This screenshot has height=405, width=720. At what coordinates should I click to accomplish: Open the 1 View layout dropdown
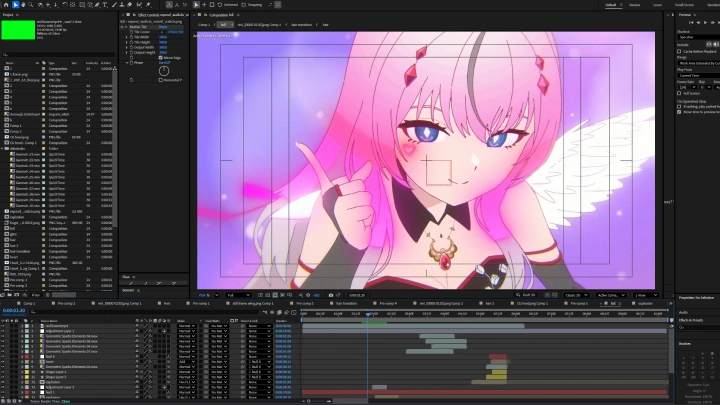(646, 295)
